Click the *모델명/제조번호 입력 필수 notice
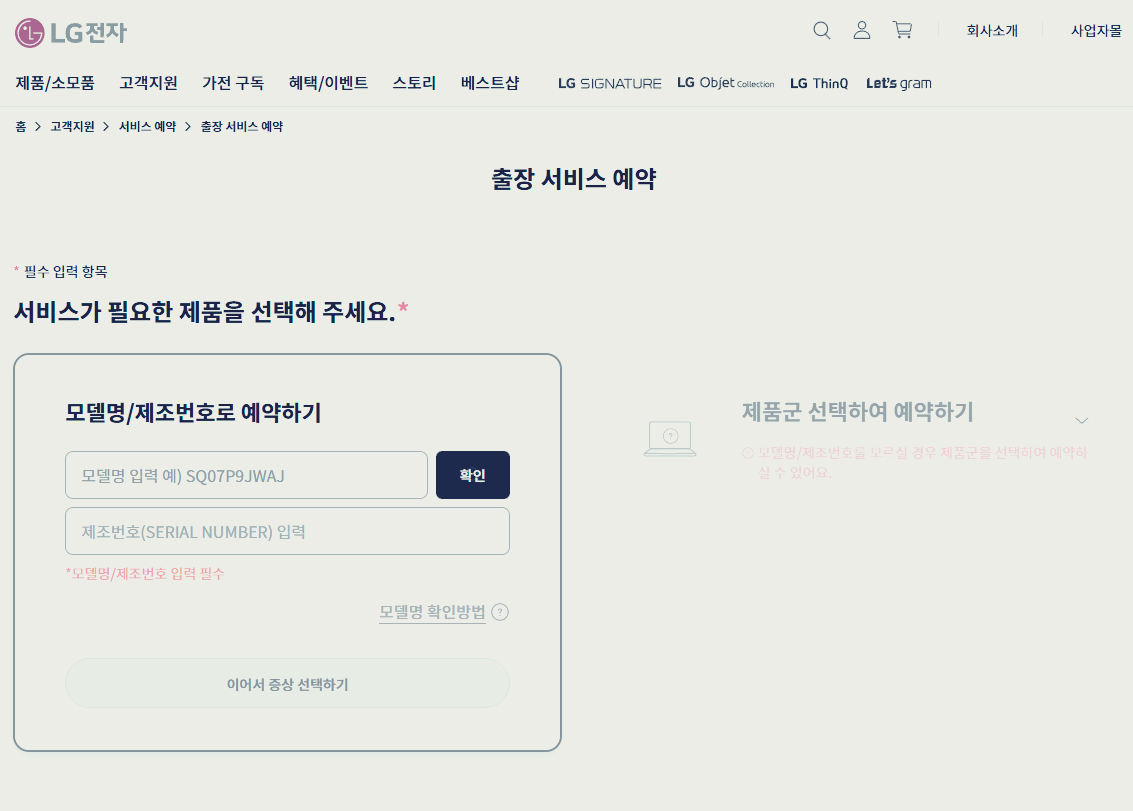This screenshot has height=811, width=1133. tap(145, 574)
